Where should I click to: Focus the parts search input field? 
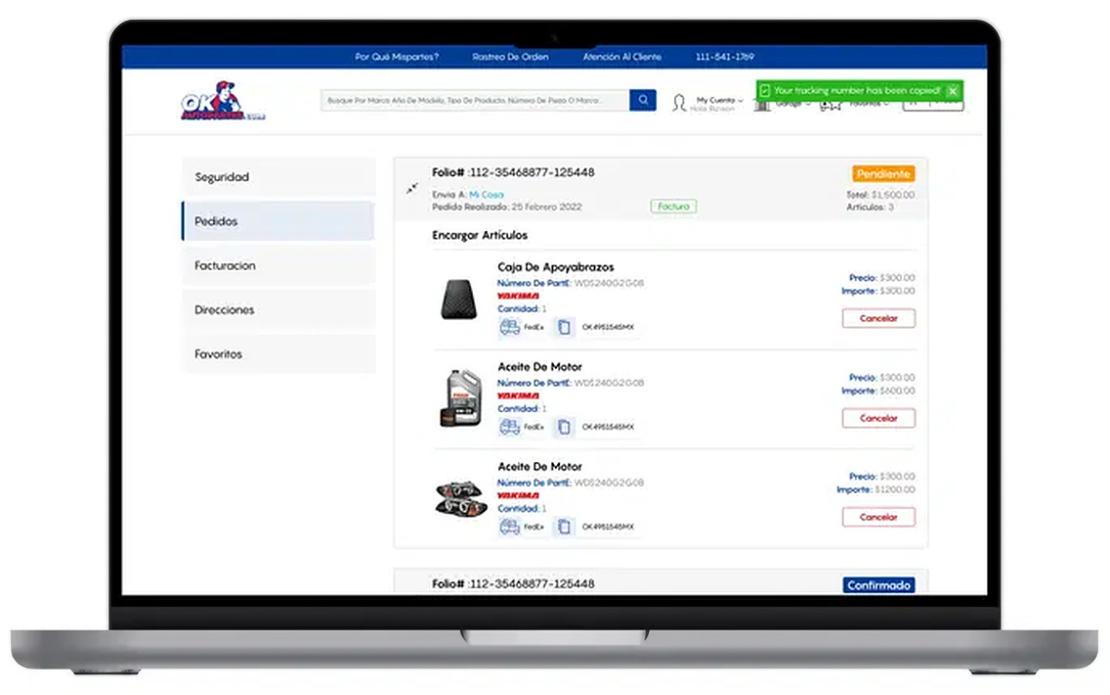475,100
